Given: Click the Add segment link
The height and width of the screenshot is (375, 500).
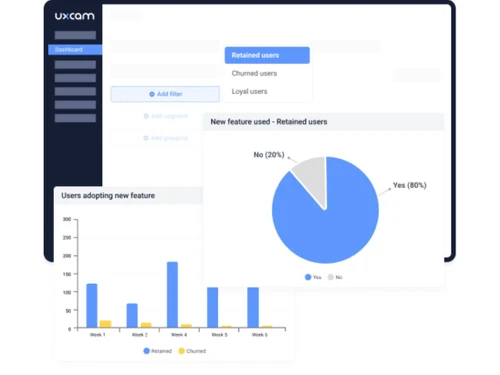Looking at the screenshot, I should (166, 116).
